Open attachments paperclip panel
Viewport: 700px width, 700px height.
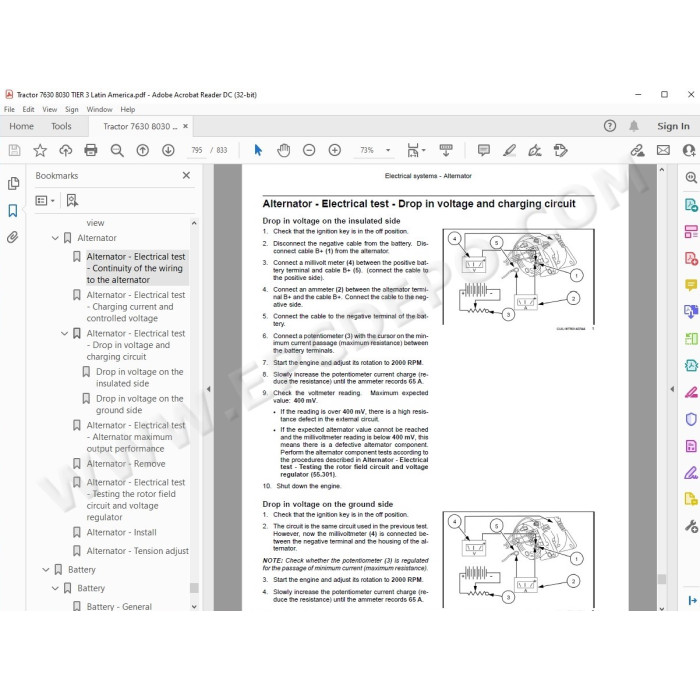coord(13,237)
